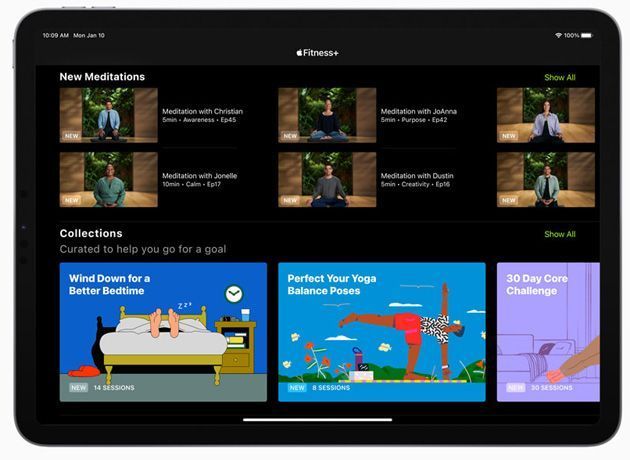Select Meditation with Dustin Creativity episode
The height and width of the screenshot is (460, 630).
pos(415,184)
